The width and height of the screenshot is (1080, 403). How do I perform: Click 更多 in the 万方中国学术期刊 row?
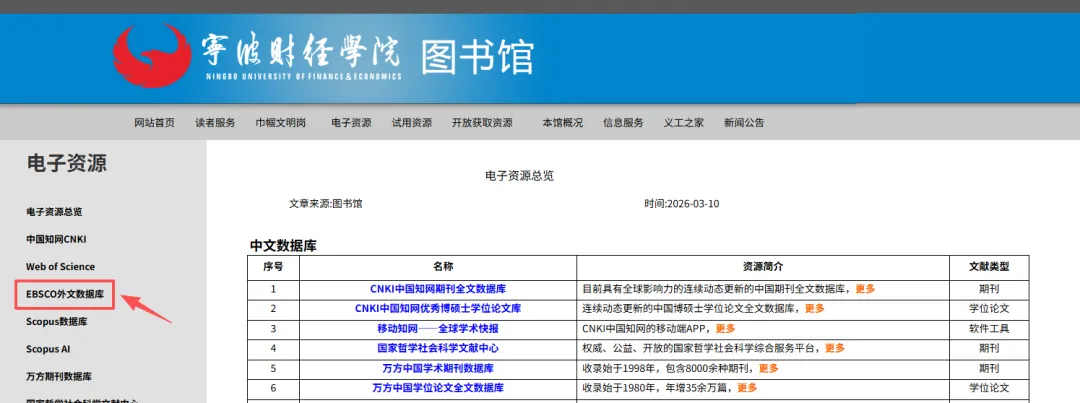click(x=769, y=368)
